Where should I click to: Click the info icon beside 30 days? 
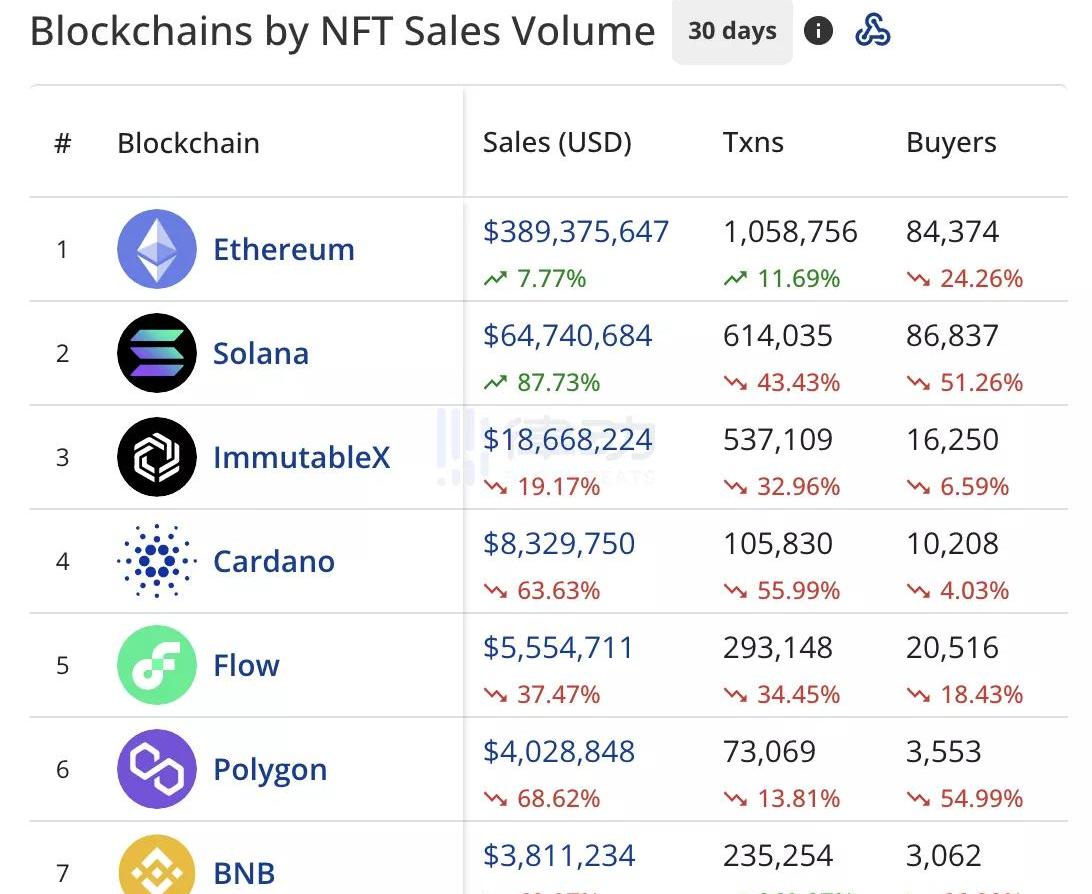click(x=818, y=31)
